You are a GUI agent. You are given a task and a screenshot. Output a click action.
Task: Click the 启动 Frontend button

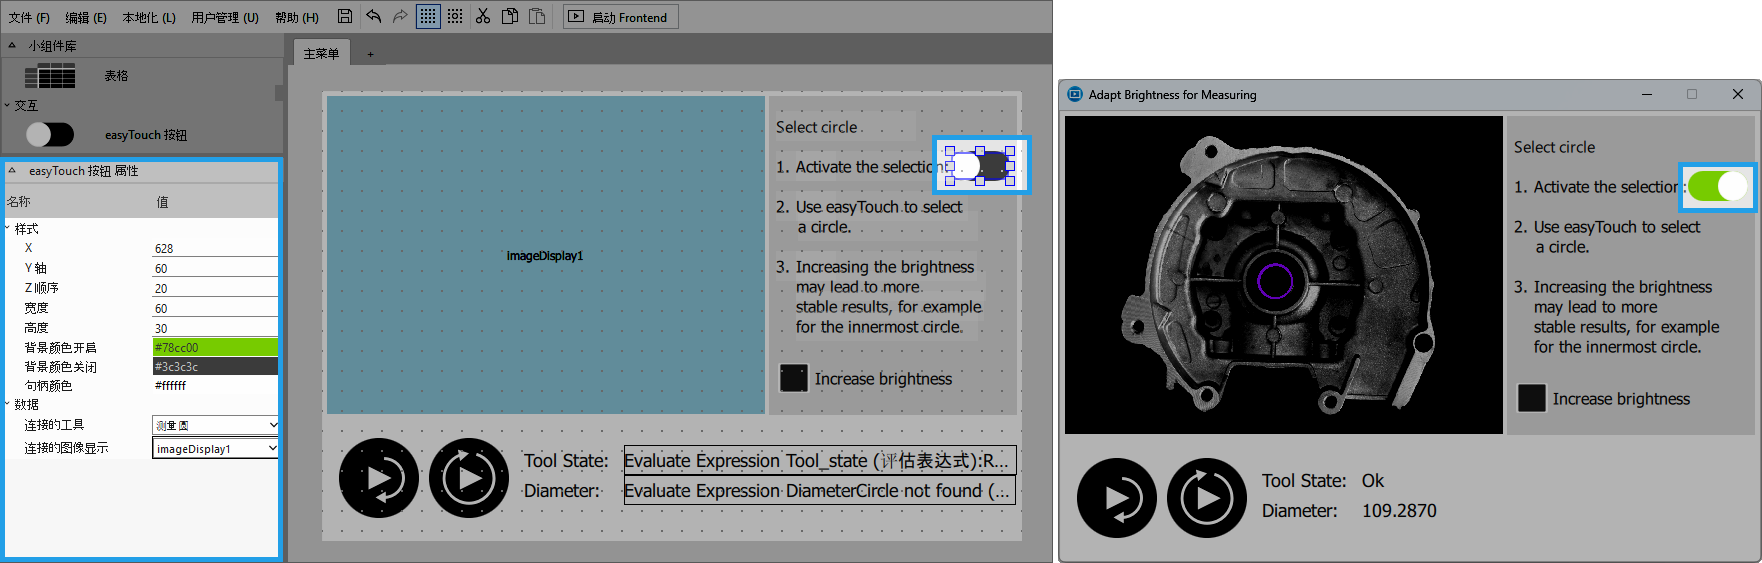tap(620, 17)
